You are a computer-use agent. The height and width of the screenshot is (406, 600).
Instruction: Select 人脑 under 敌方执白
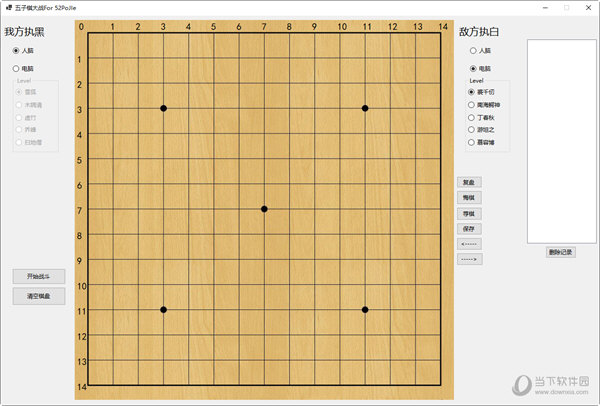pos(472,50)
